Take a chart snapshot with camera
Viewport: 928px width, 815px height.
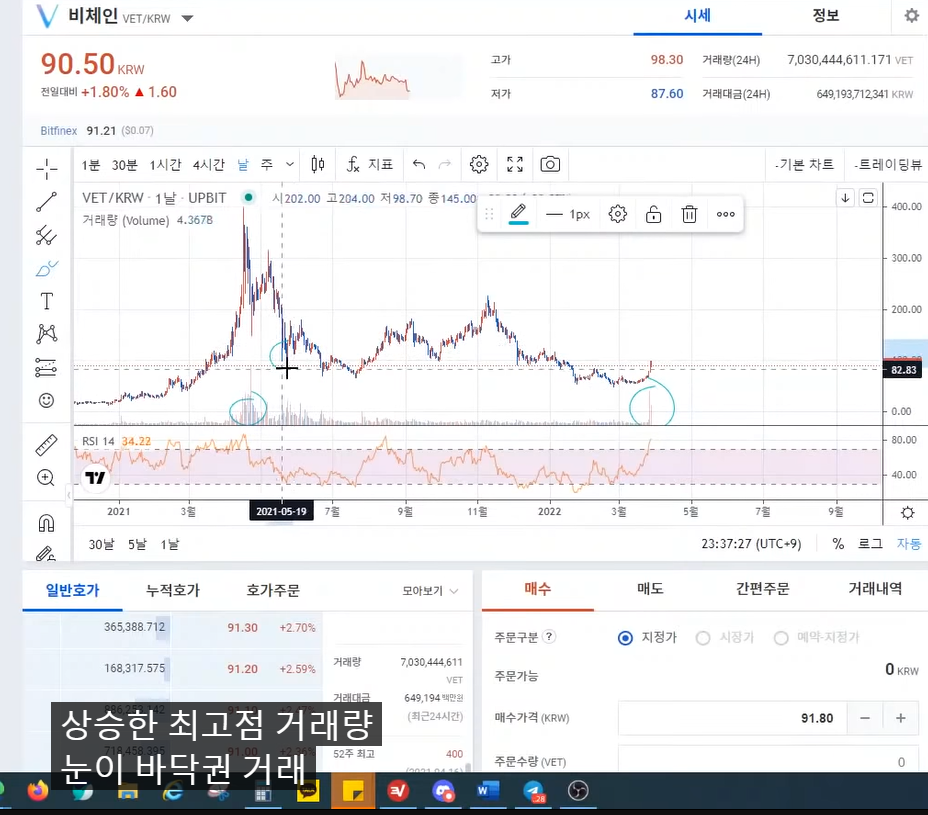[x=550, y=165]
